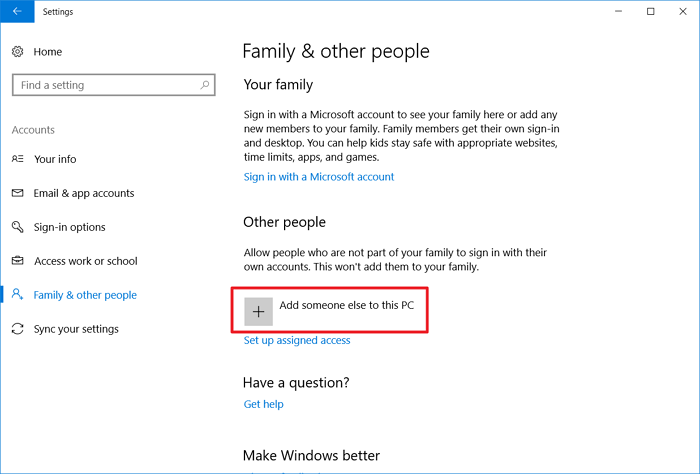
Task: Click 'Add someone else to this PC' label
Action: point(346,305)
